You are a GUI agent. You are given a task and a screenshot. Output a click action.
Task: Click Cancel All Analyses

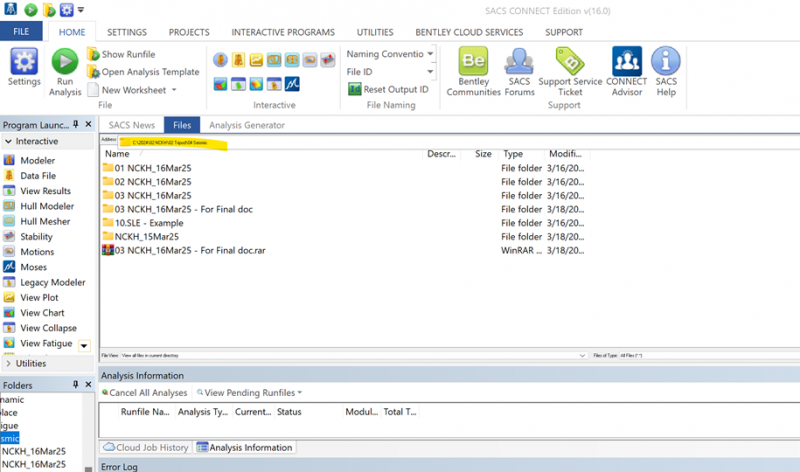point(144,392)
